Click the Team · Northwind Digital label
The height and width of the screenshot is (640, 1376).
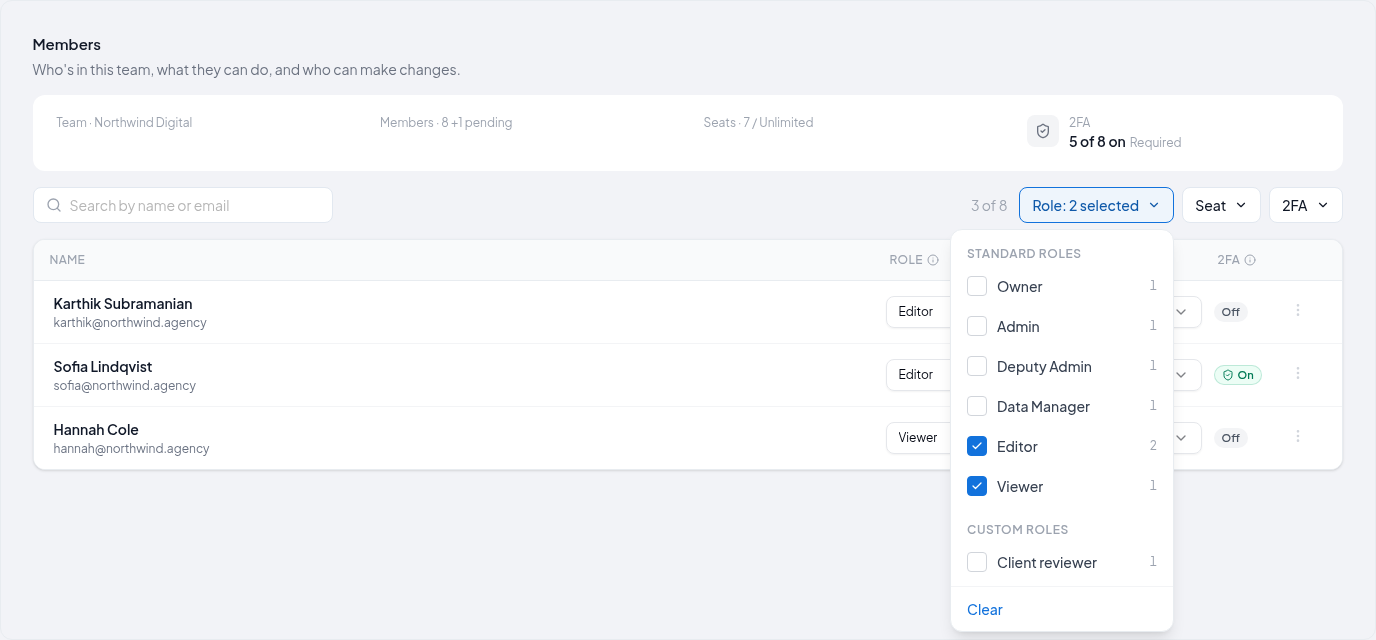[x=124, y=123]
